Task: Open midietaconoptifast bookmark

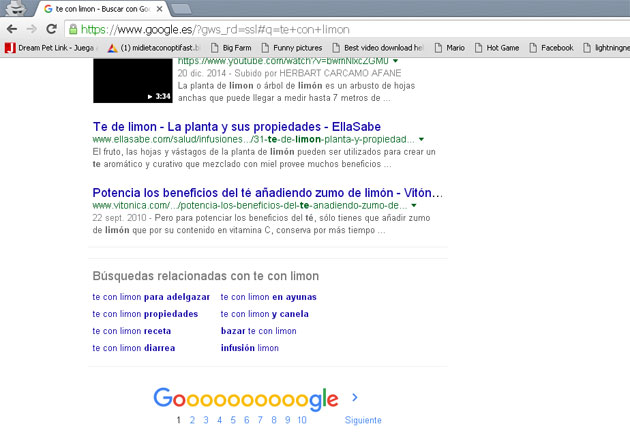Action: coord(153,48)
